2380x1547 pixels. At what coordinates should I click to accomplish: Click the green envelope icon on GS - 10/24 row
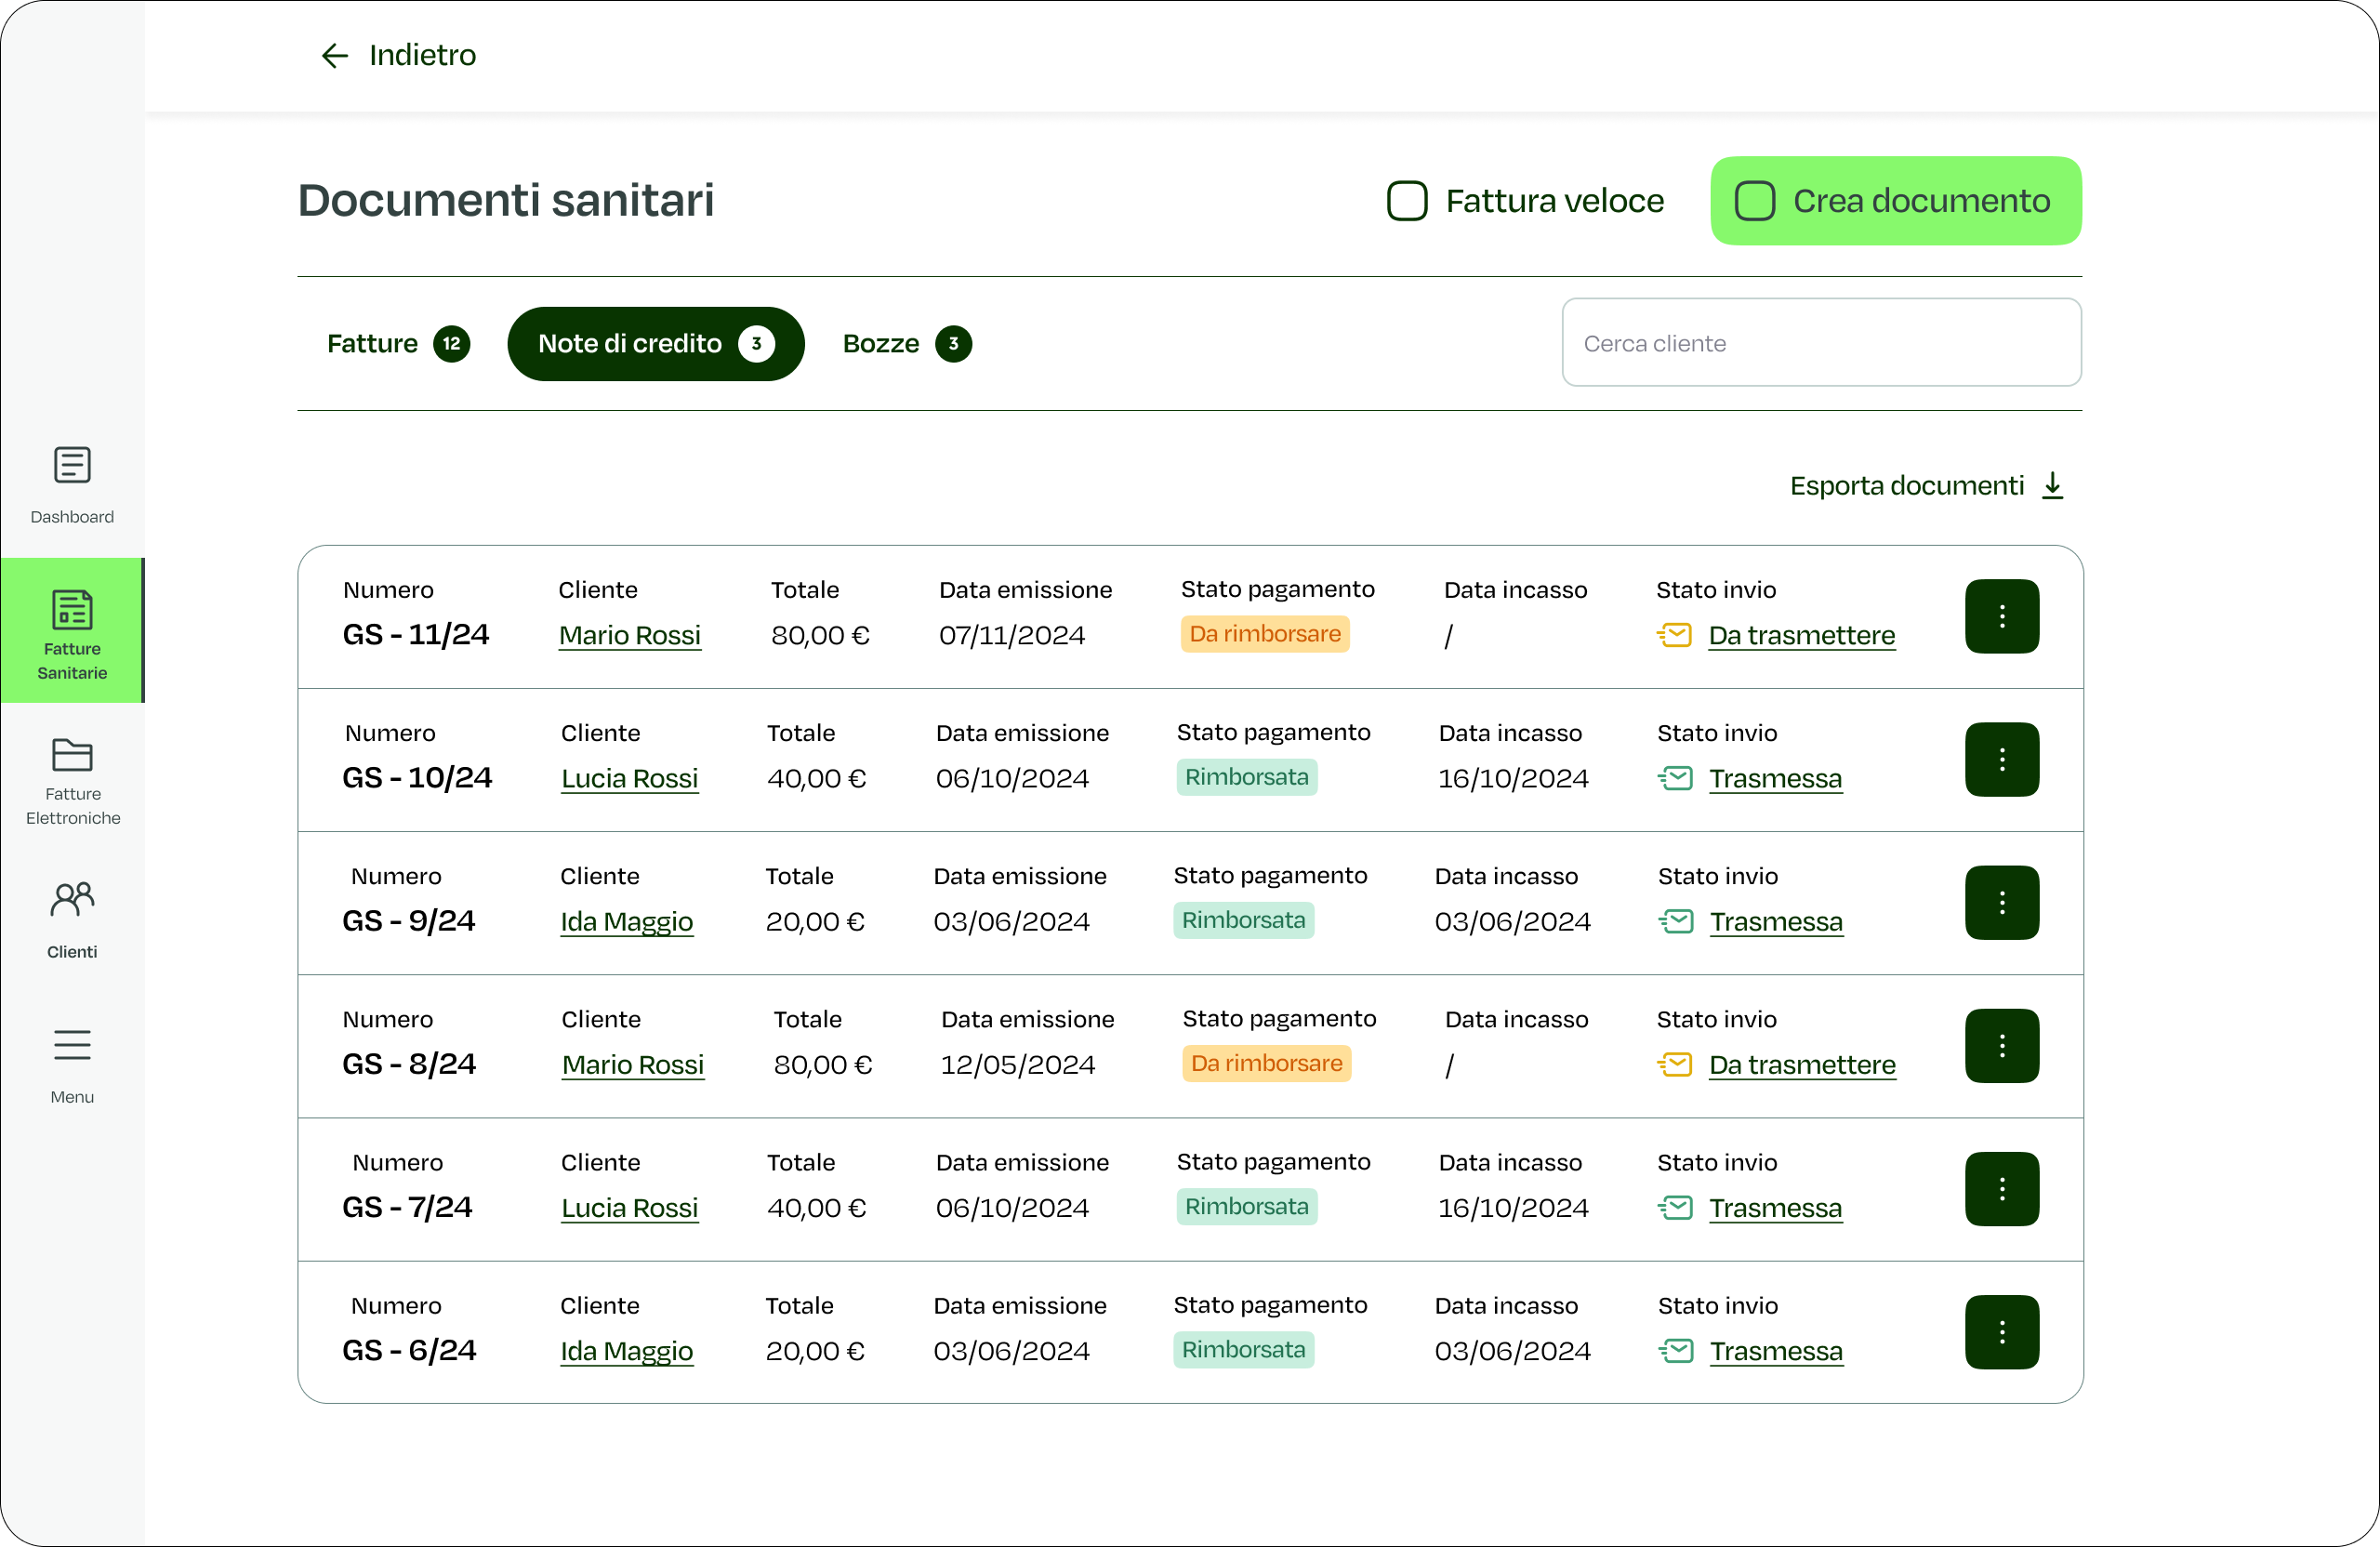point(1675,778)
